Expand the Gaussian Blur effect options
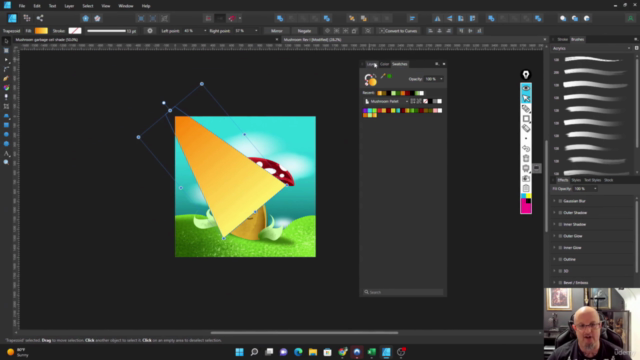 554,201
